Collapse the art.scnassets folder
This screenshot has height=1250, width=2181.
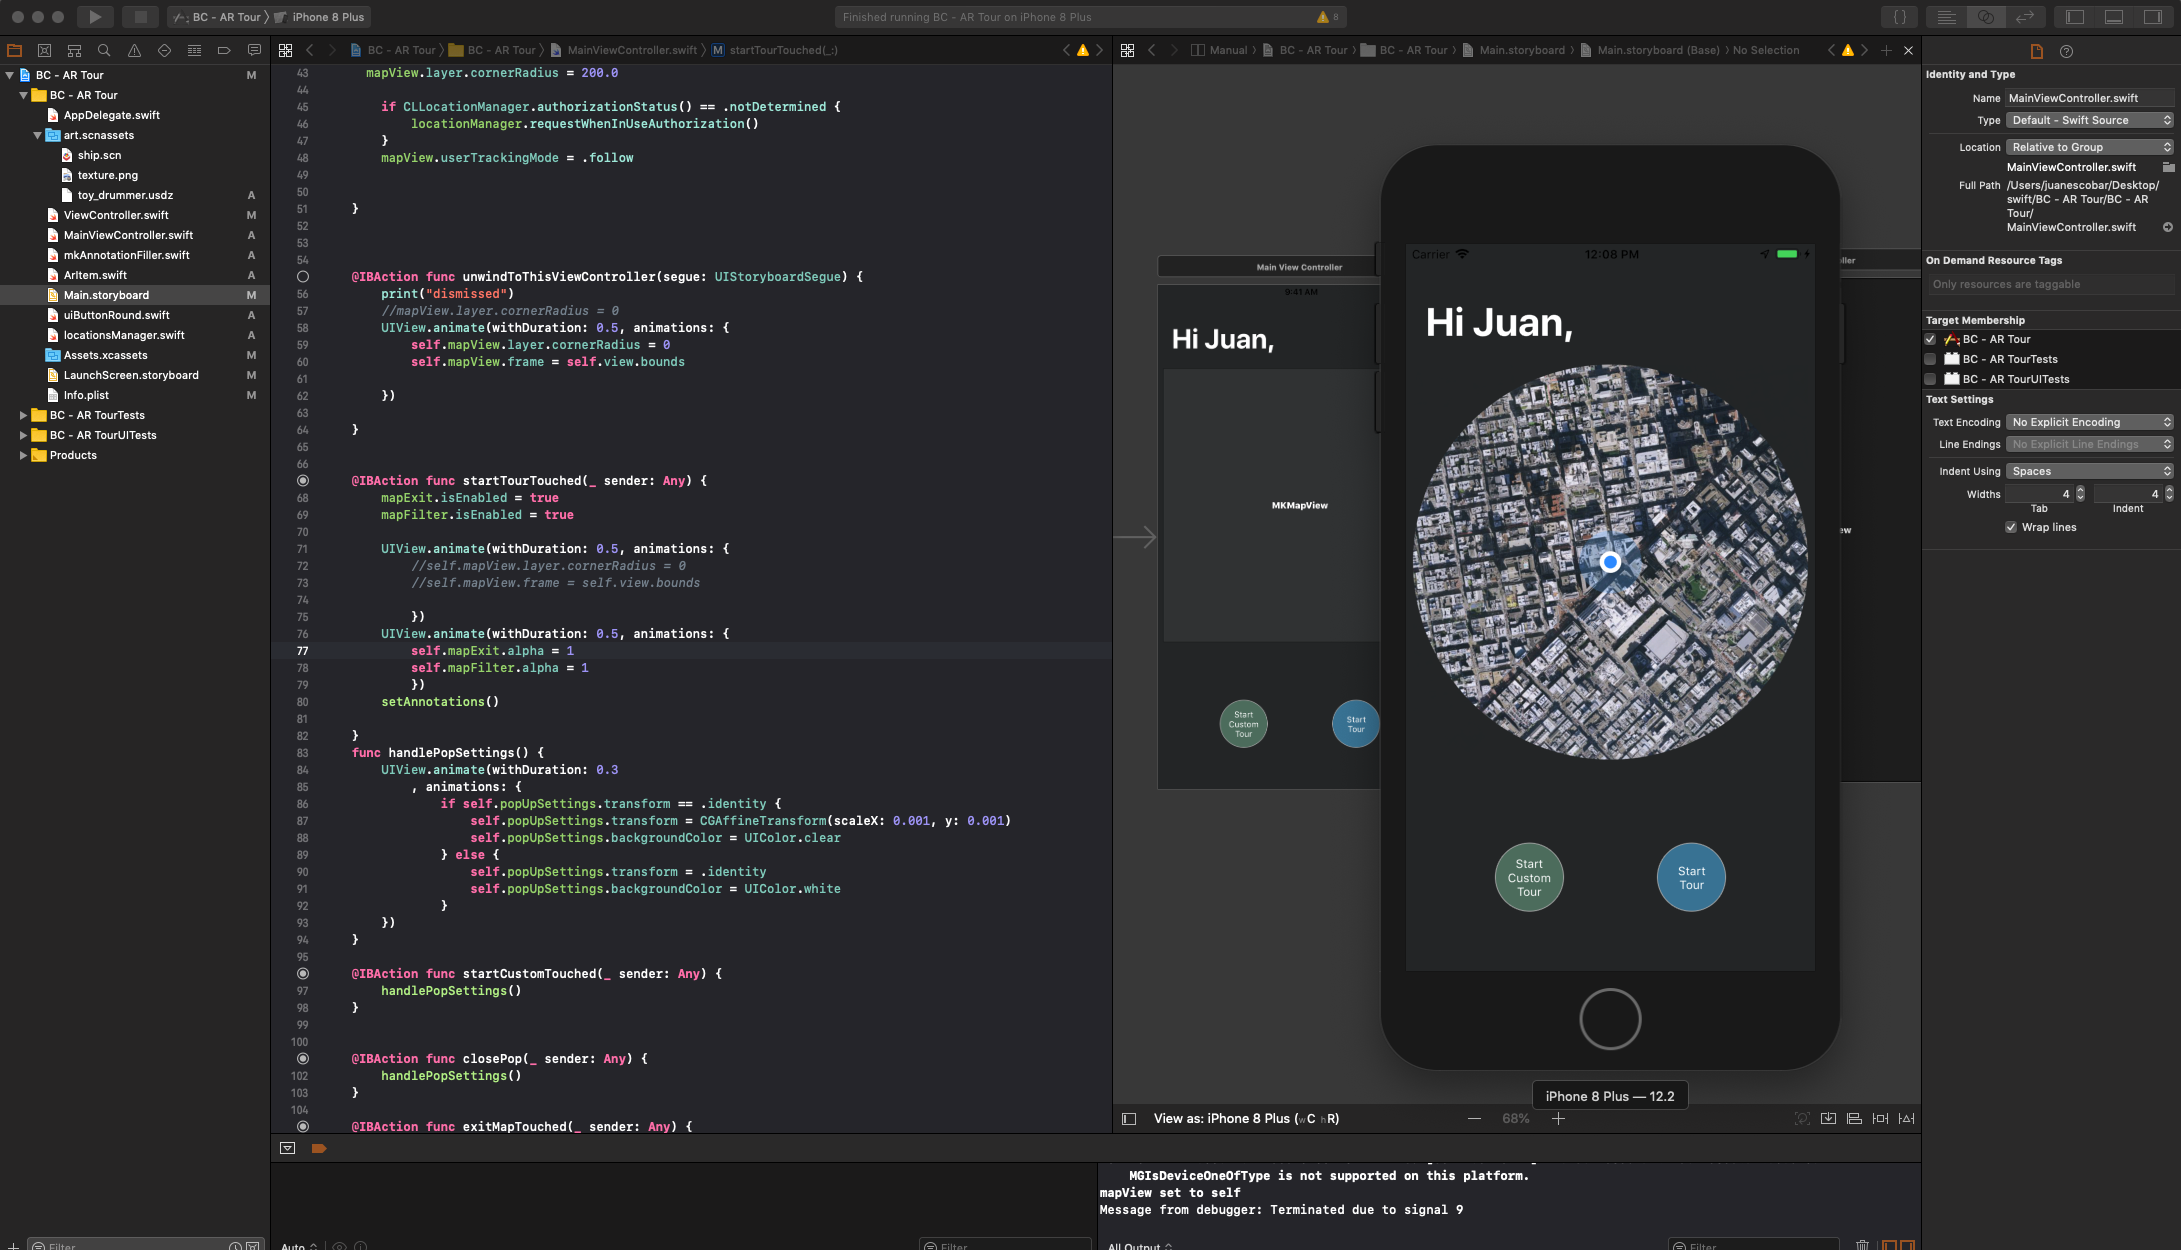coord(38,135)
